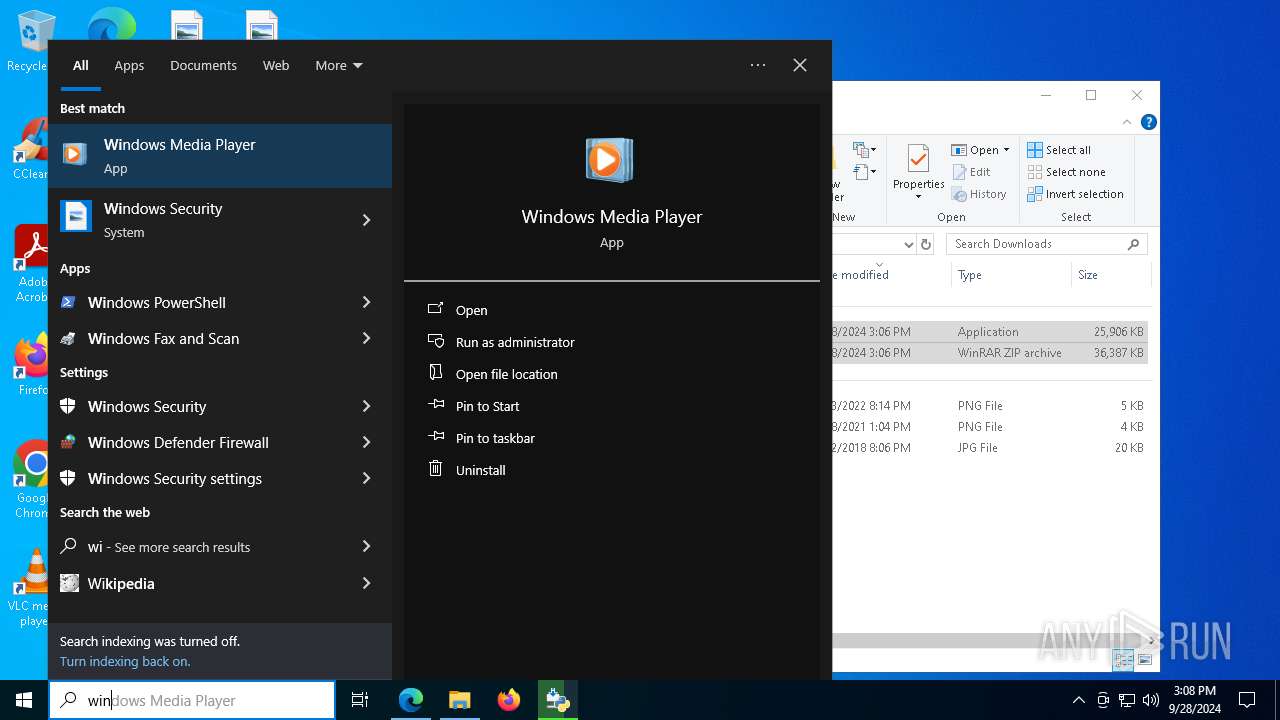Image resolution: width=1280 pixels, height=720 pixels.
Task: Click Windows Defender Firewall settings icon
Action: click(68, 442)
